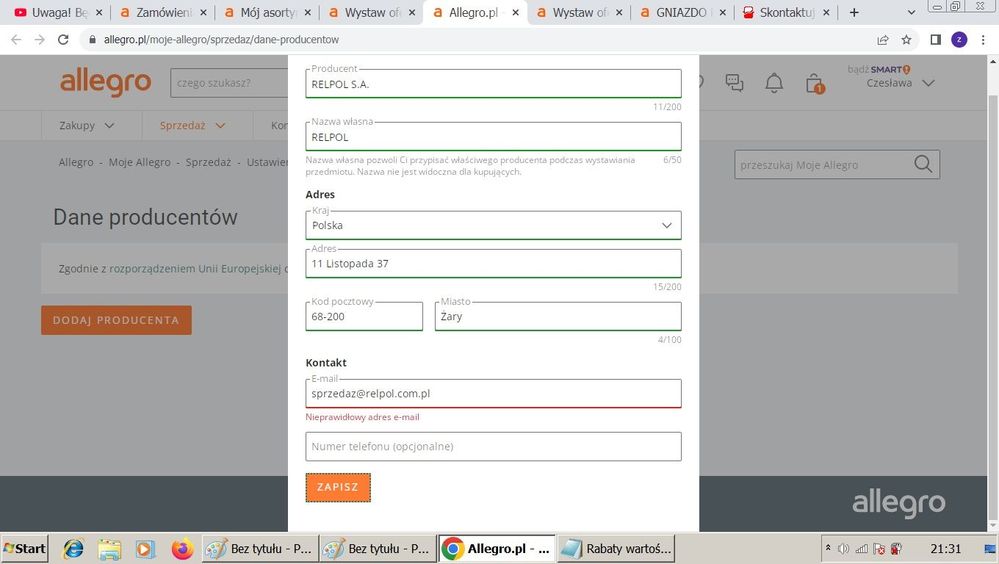This screenshot has height=564, width=999.
Task: Open File Explorer from taskbar
Action: coord(109,548)
